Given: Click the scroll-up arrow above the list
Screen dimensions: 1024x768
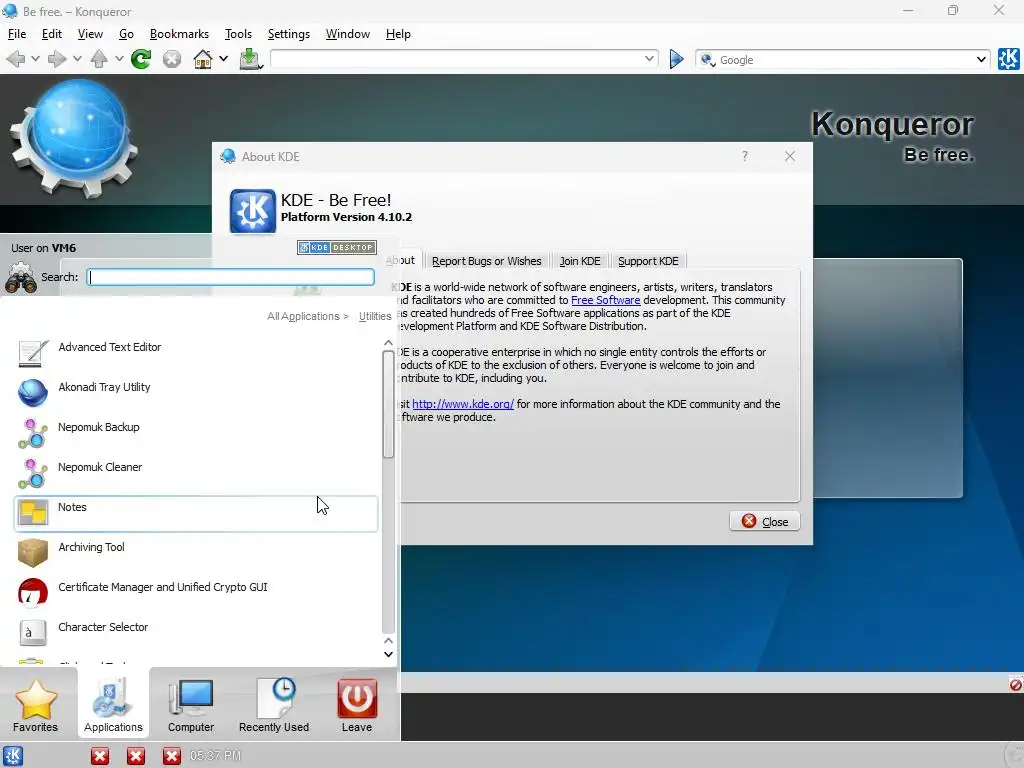Looking at the screenshot, I should point(389,343).
